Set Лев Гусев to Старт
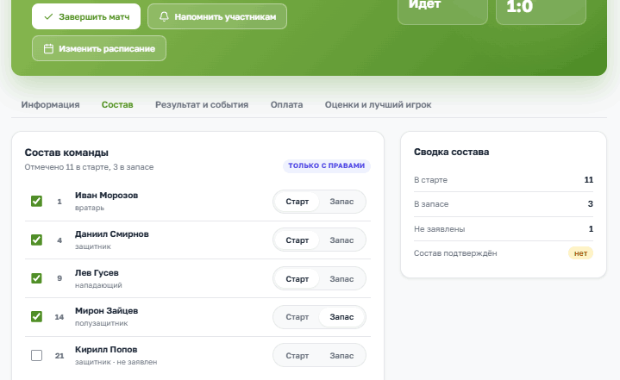The height and width of the screenshot is (380, 620). (297, 279)
